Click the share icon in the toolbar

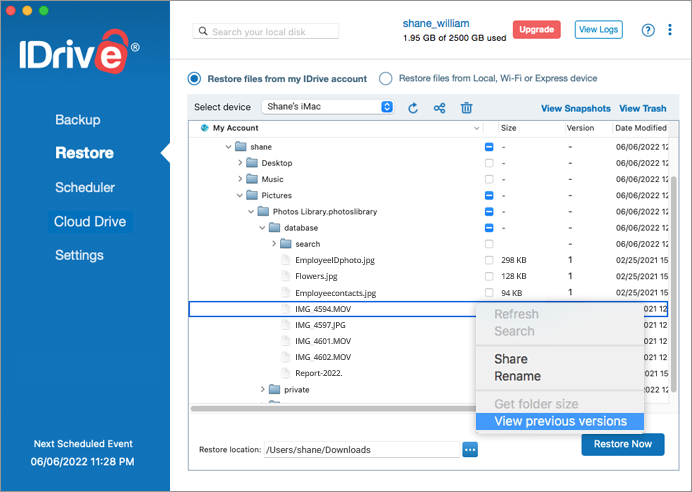click(x=439, y=108)
